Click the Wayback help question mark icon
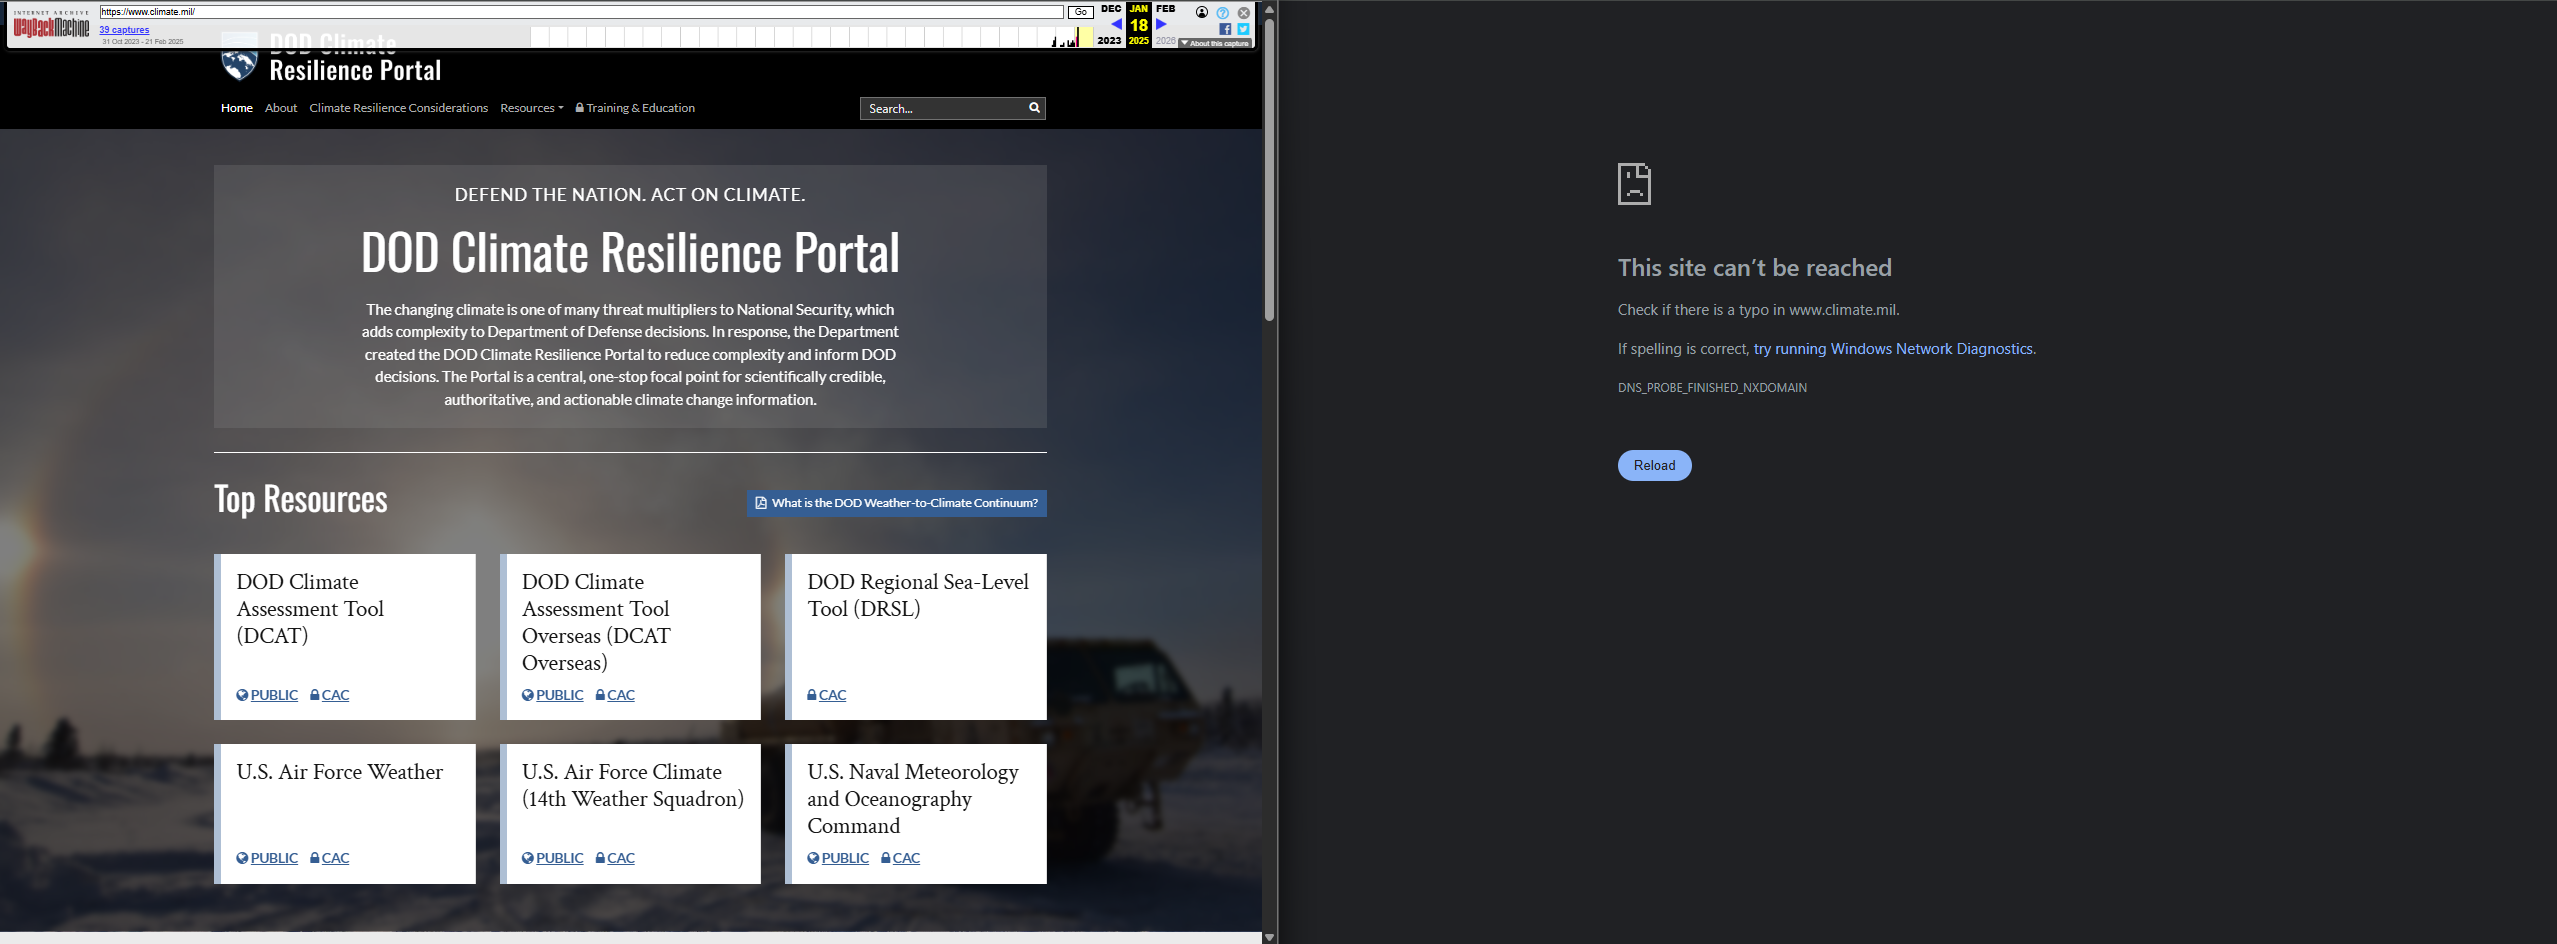The image size is (2557, 944). (x=1222, y=13)
